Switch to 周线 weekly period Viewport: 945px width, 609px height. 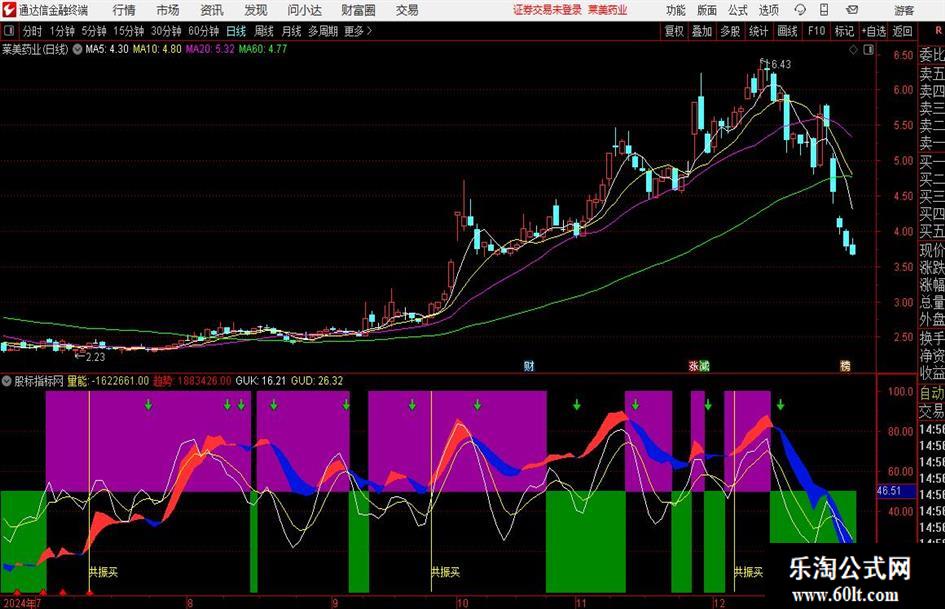click(263, 31)
